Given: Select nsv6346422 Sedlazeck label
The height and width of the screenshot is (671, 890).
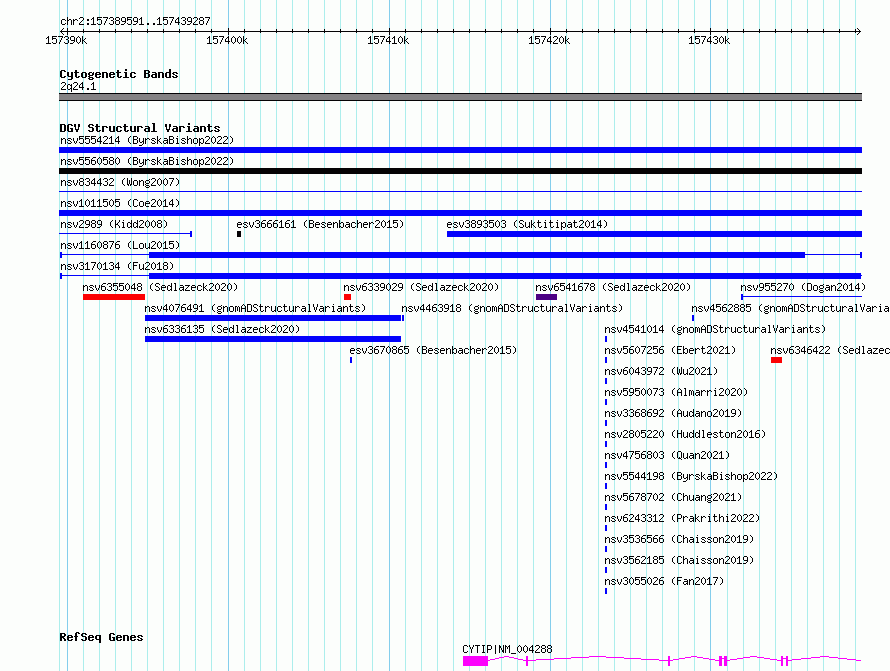Looking at the screenshot, I should (x=830, y=350).
